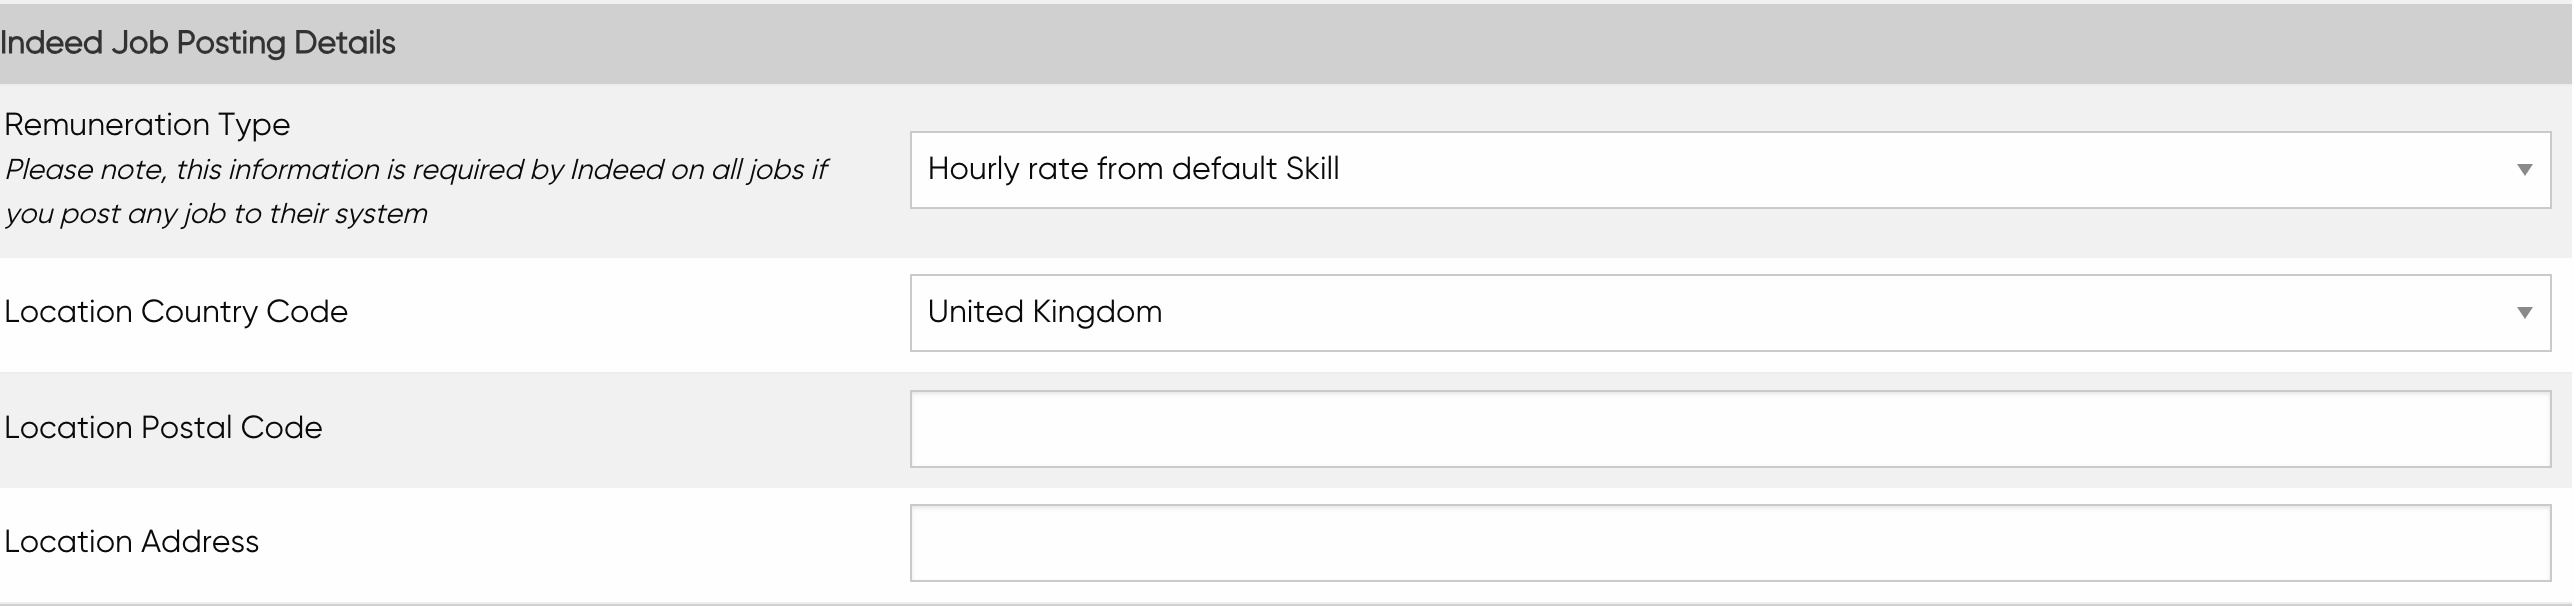Open the Remuneration Type dropdown arrow
Screen dimensions: 2574x606
point(2524,170)
